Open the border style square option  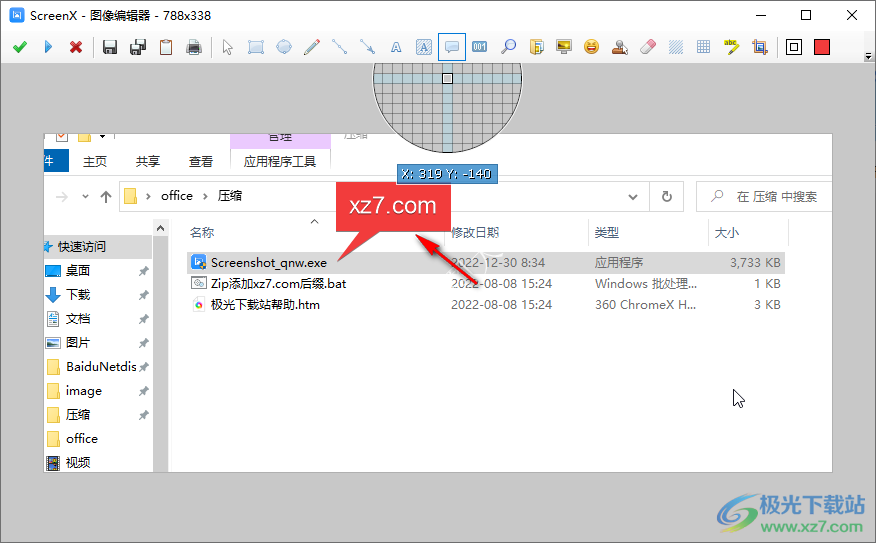tap(794, 47)
